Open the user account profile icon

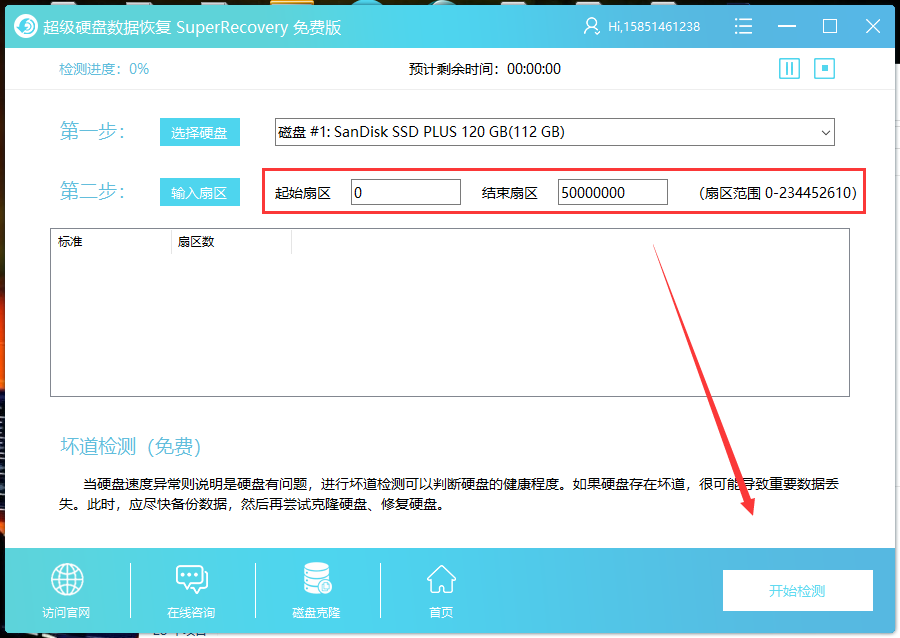click(x=591, y=26)
